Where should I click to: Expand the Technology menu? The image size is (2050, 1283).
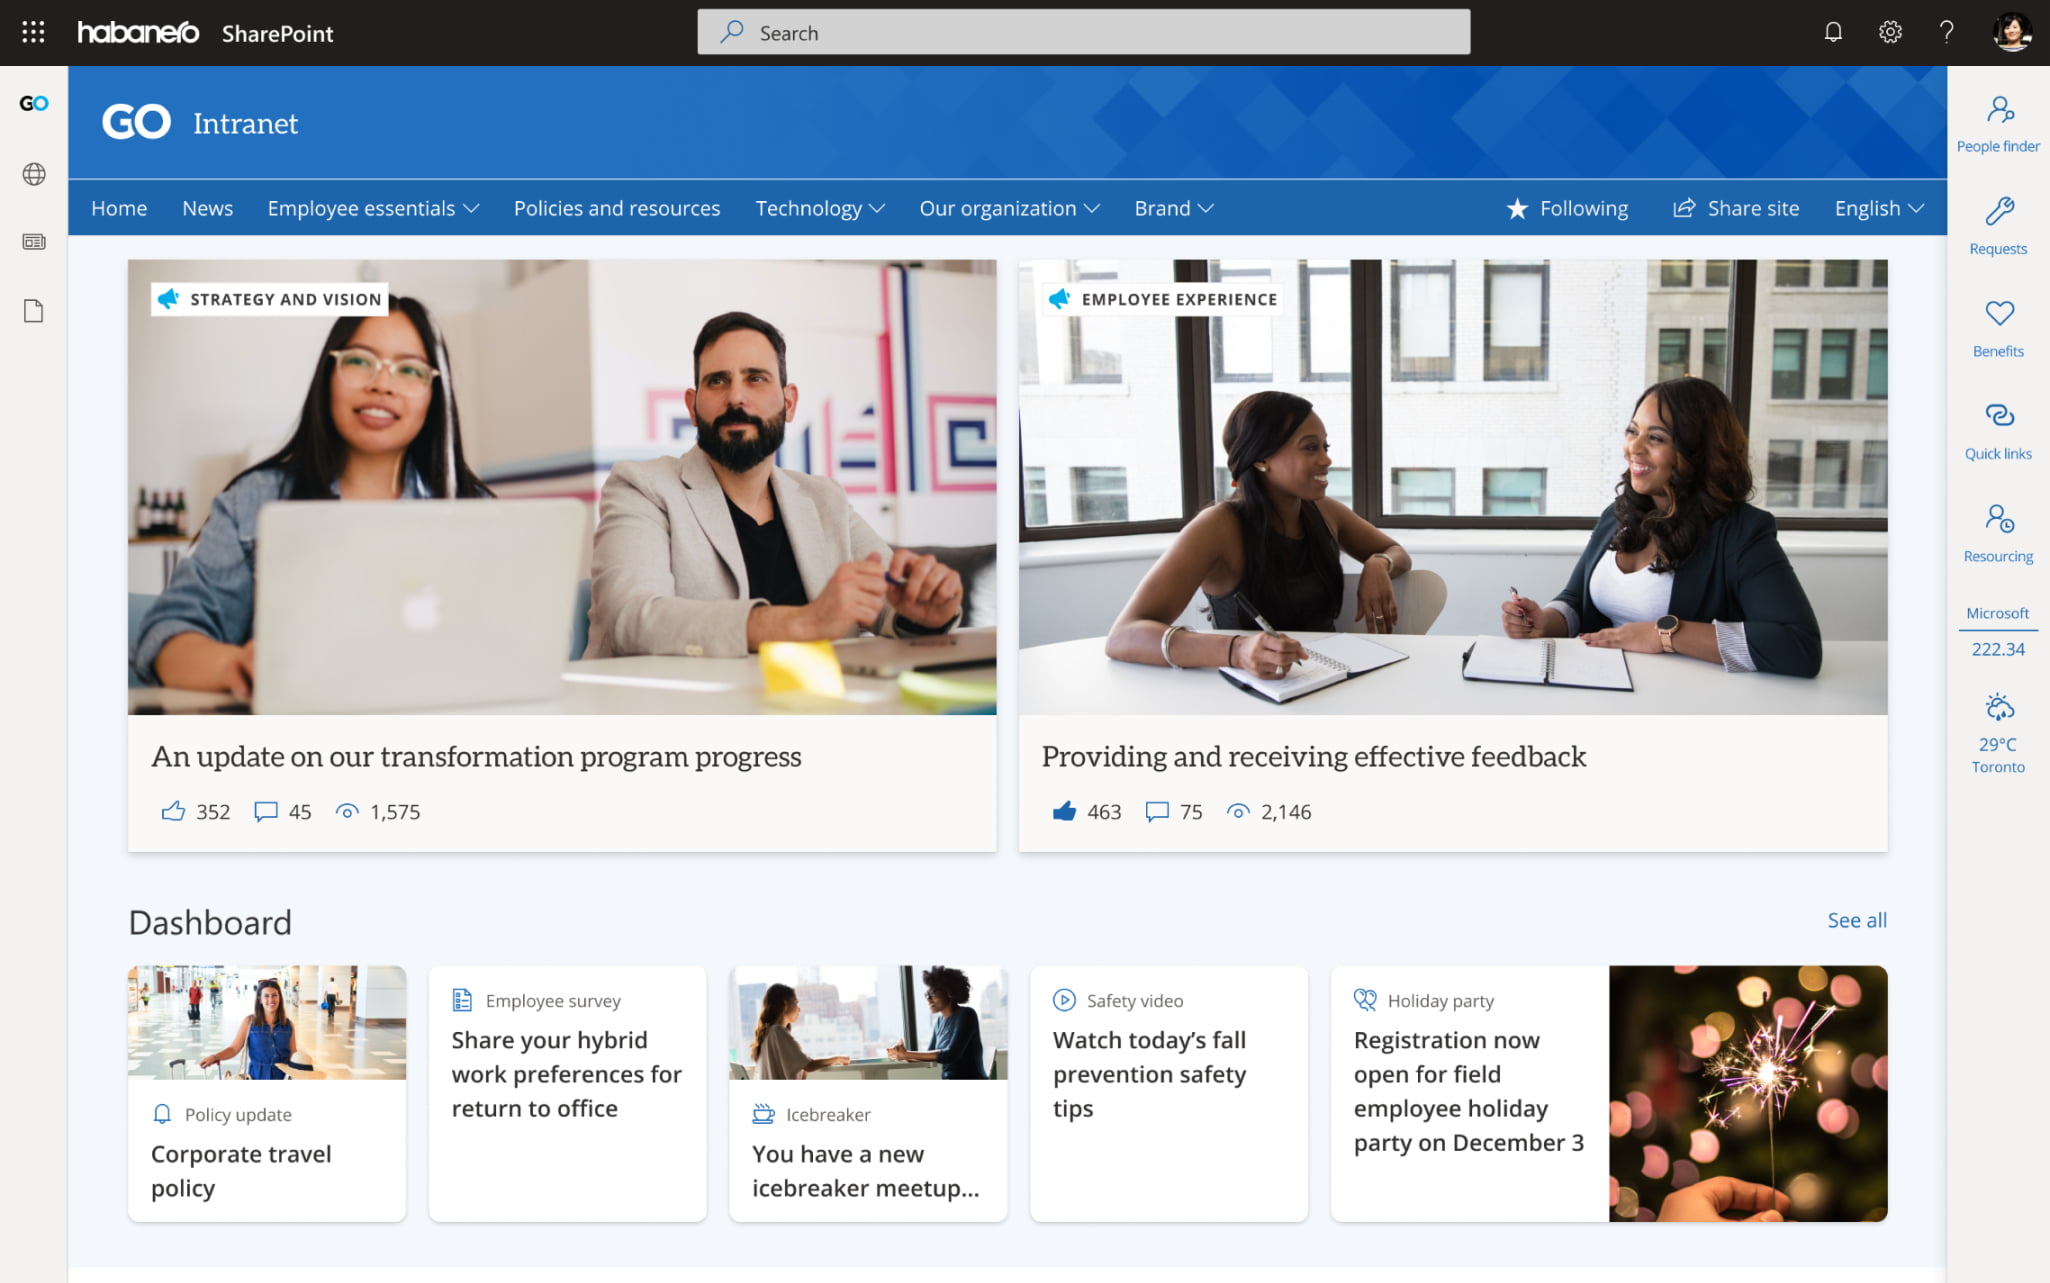pos(819,208)
